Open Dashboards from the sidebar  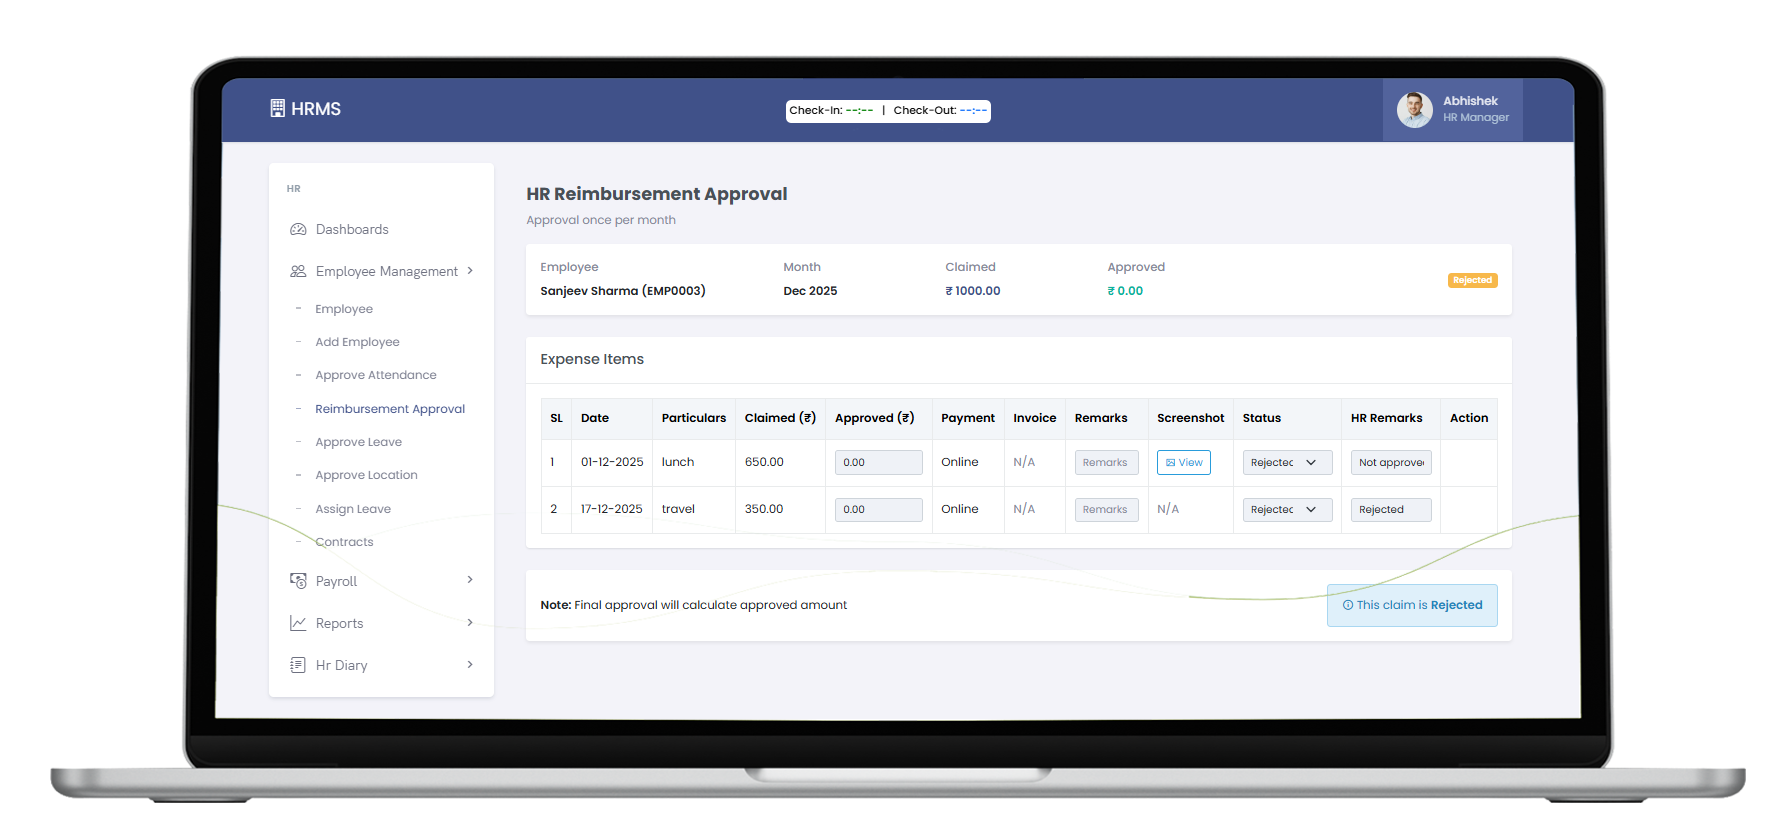coord(352,229)
